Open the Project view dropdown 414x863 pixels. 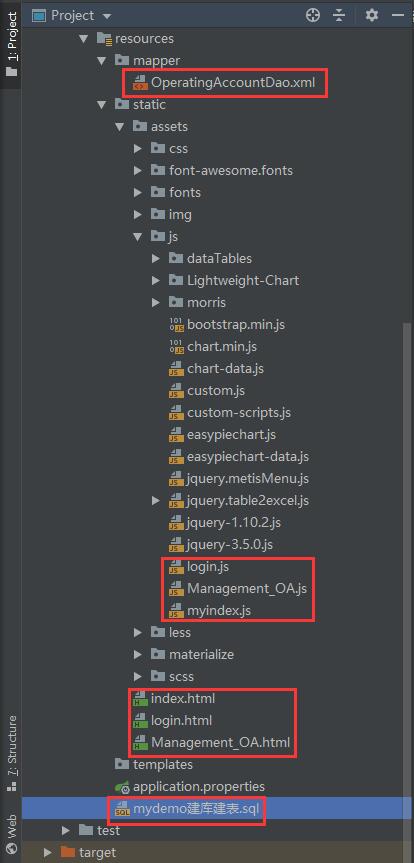tap(107, 16)
